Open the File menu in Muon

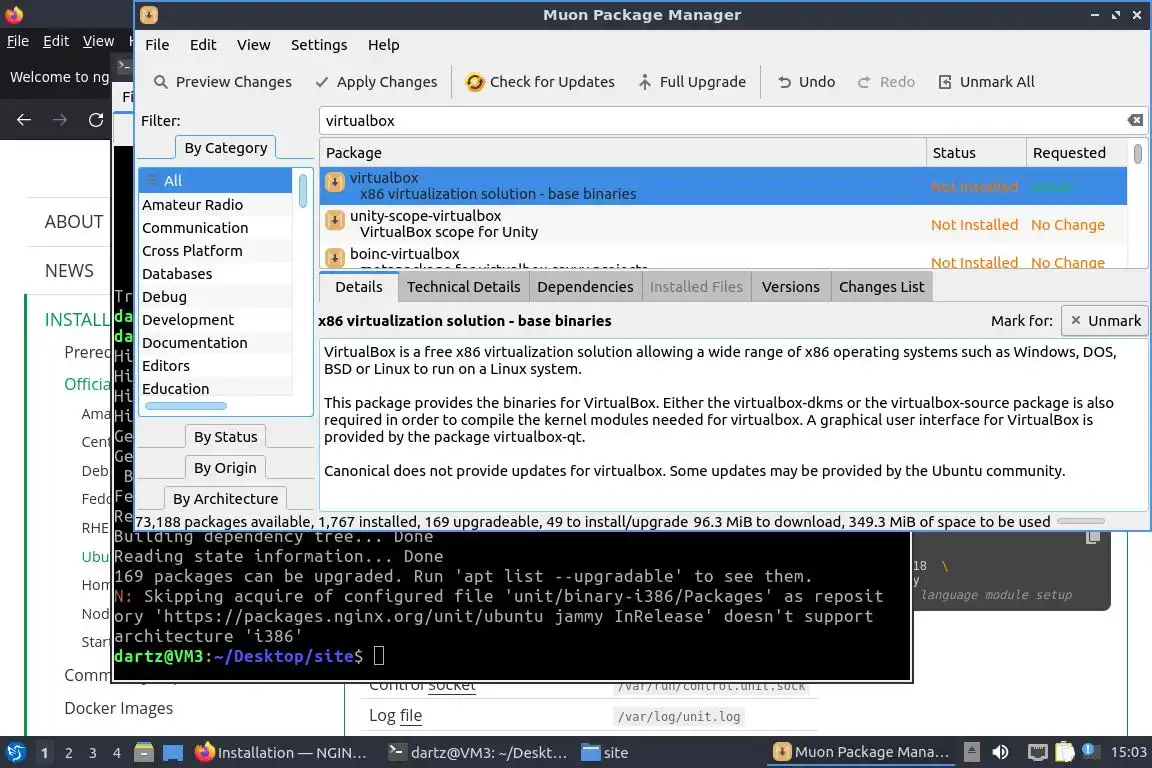[x=157, y=45]
